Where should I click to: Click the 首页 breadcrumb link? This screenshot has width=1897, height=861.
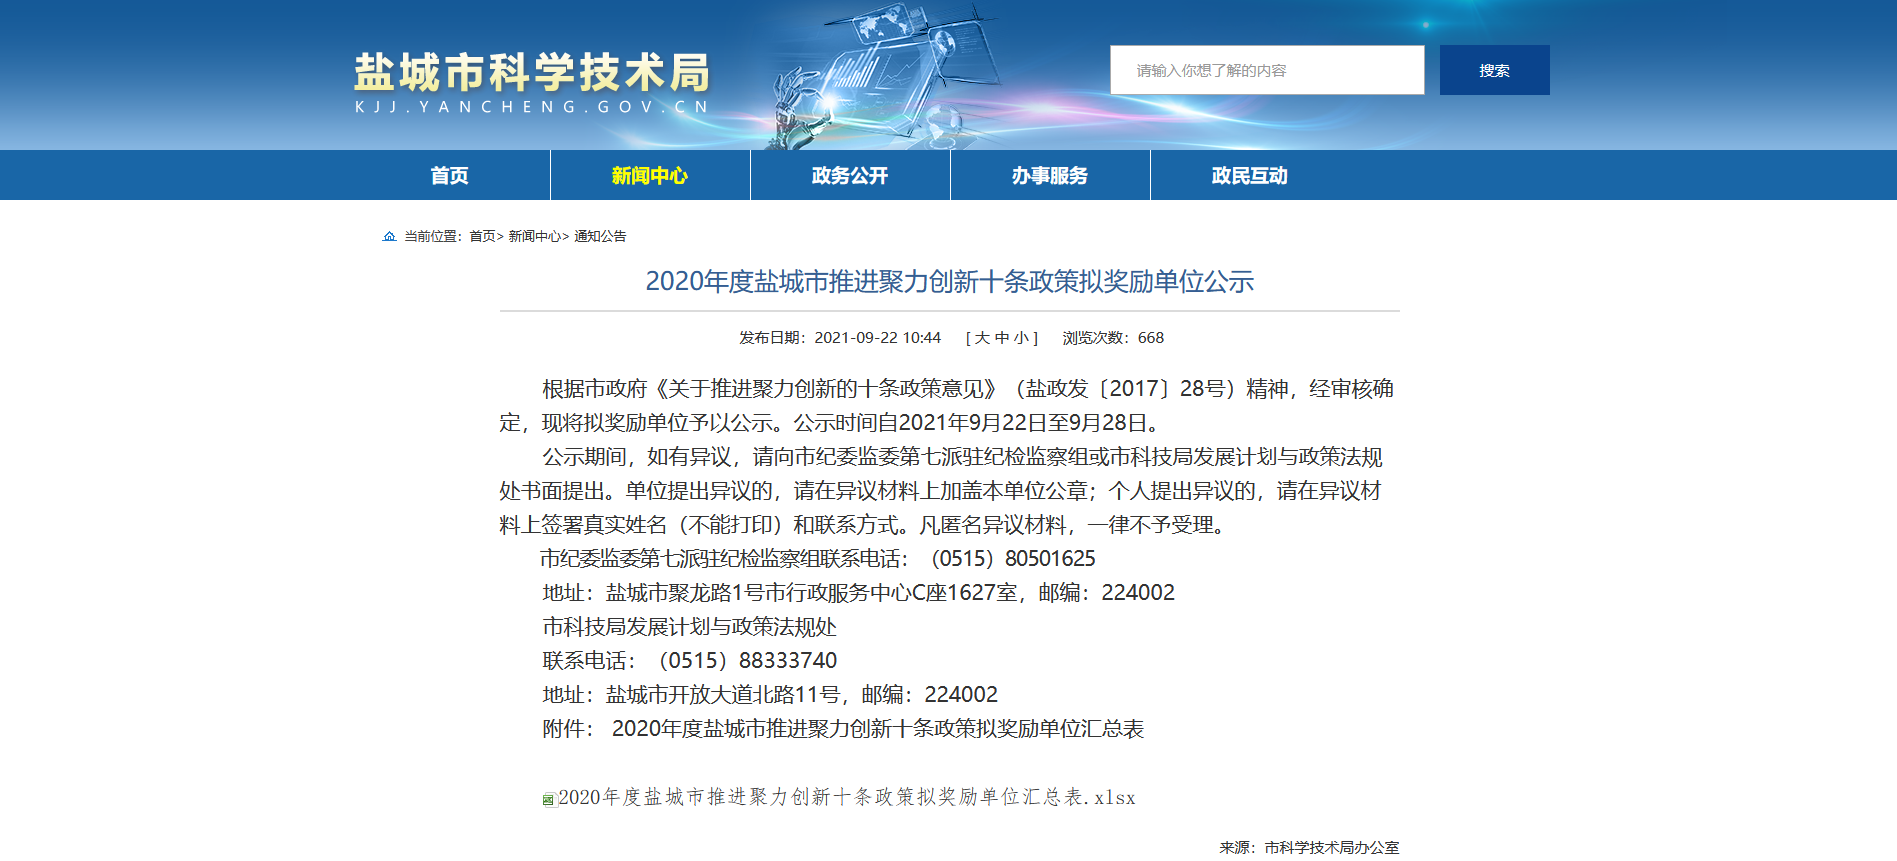482,237
